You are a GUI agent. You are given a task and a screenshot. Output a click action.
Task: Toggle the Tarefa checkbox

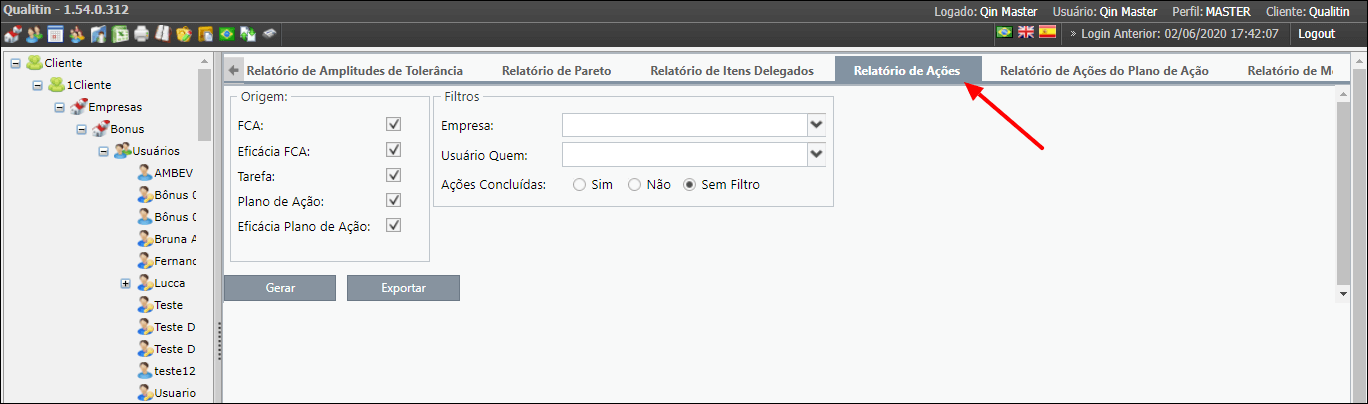[x=394, y=175]
